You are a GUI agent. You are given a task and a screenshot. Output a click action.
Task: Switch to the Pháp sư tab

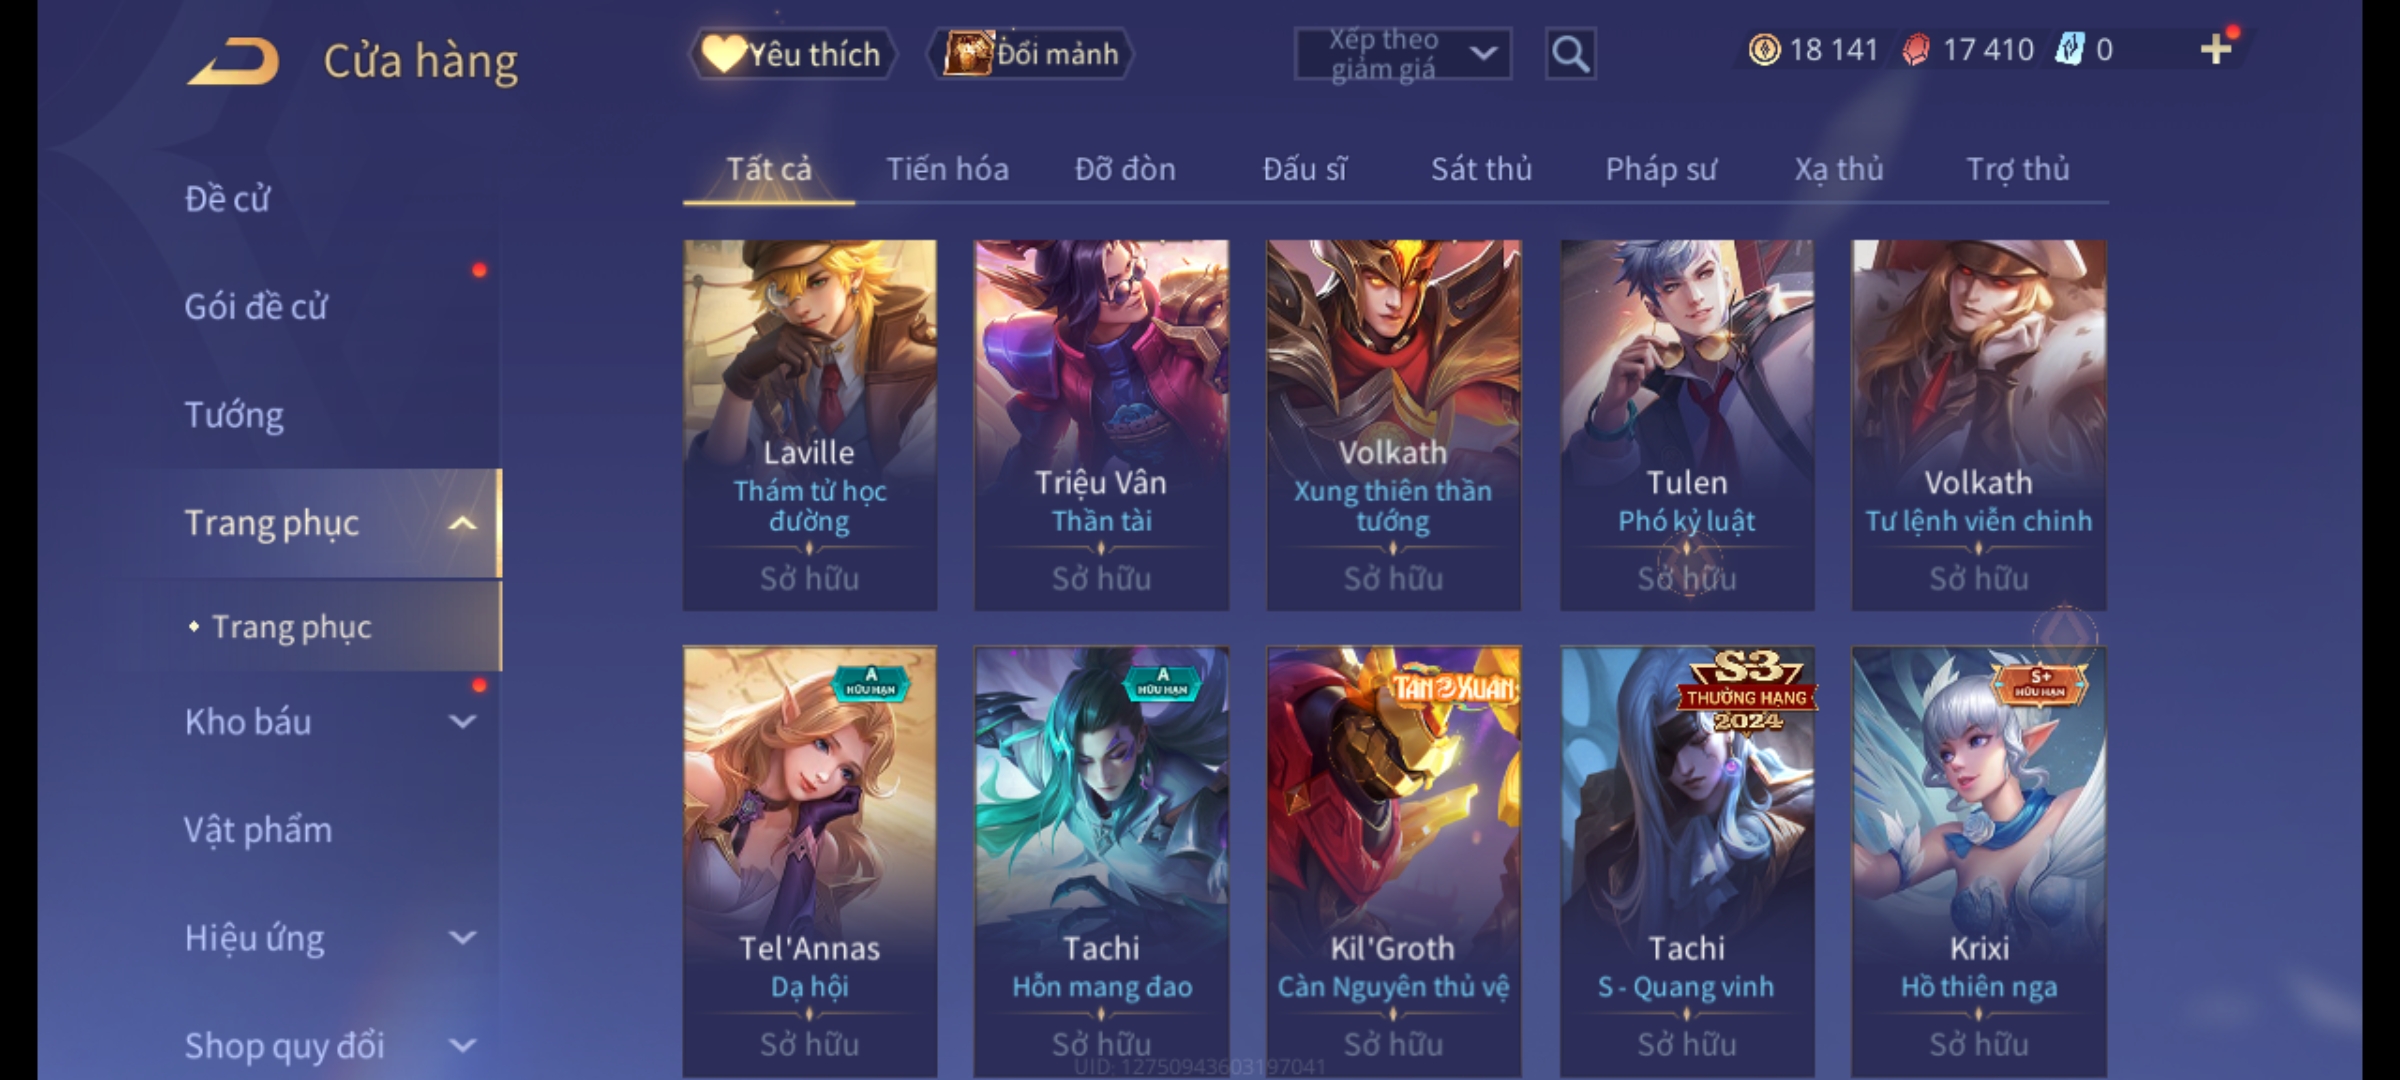tap(1661, 169)
